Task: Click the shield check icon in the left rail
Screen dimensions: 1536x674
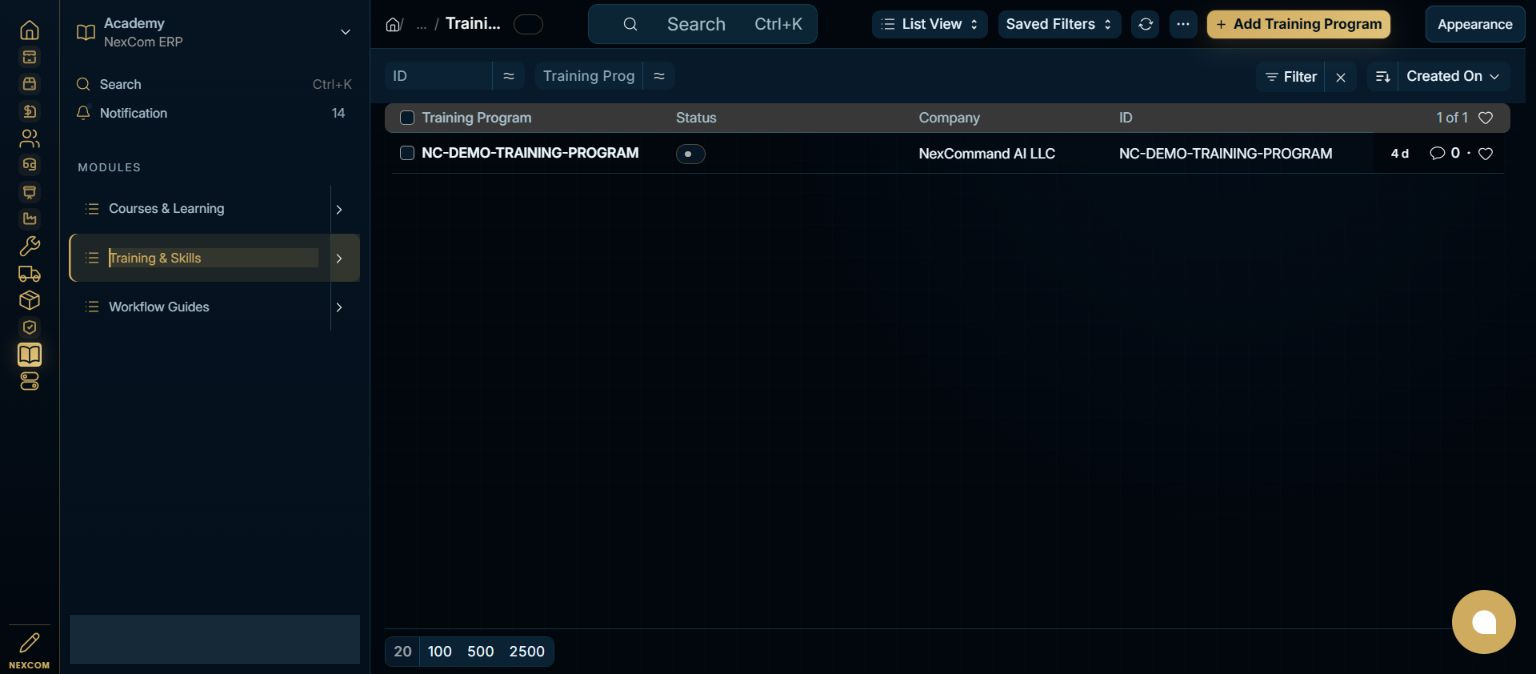Action: (29, 327)
